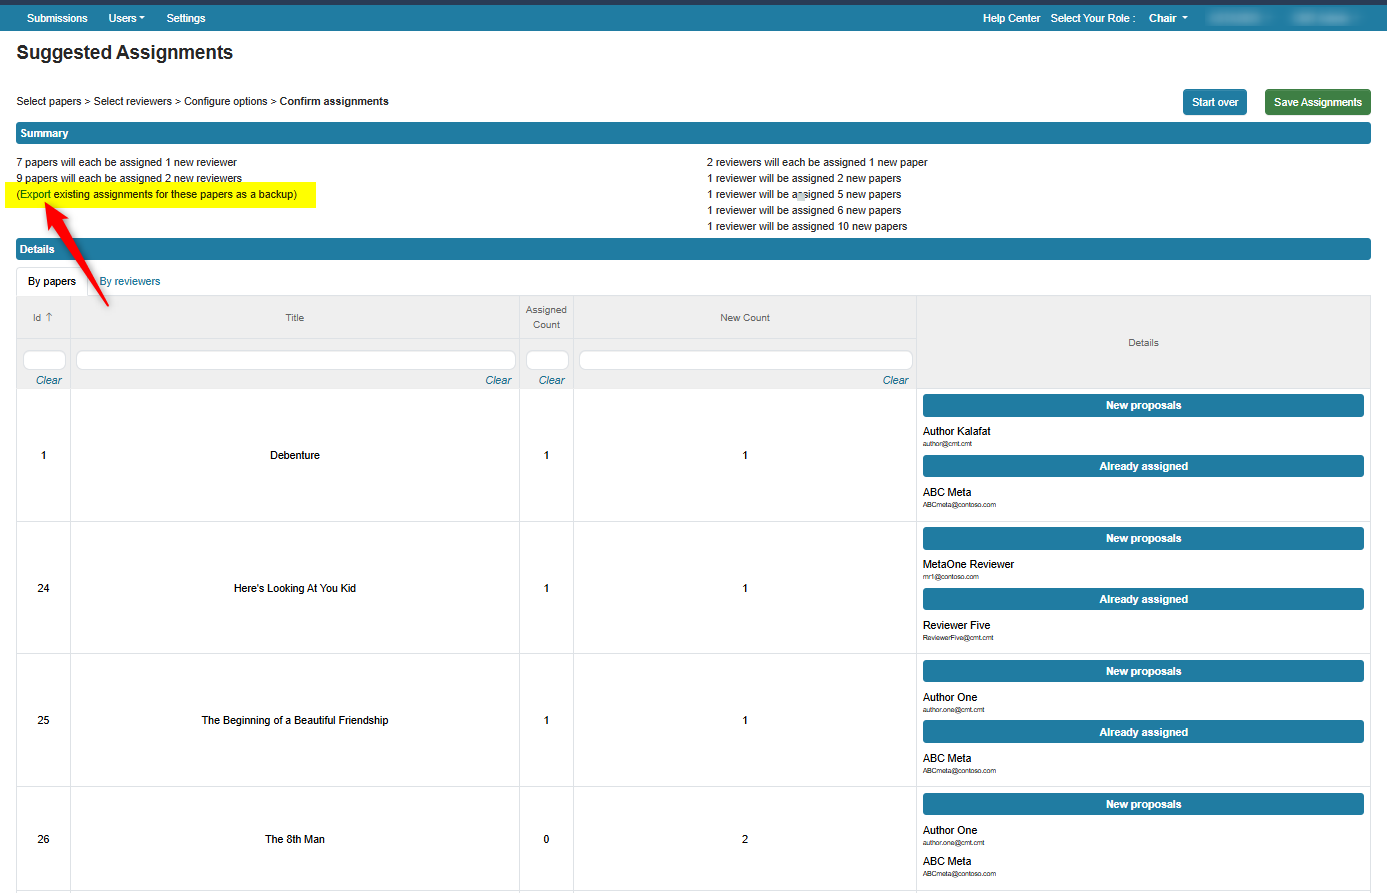Go back to Select papers step
Image resolution: width=1387 pixels, height=893 pixels.
[48, 100]
